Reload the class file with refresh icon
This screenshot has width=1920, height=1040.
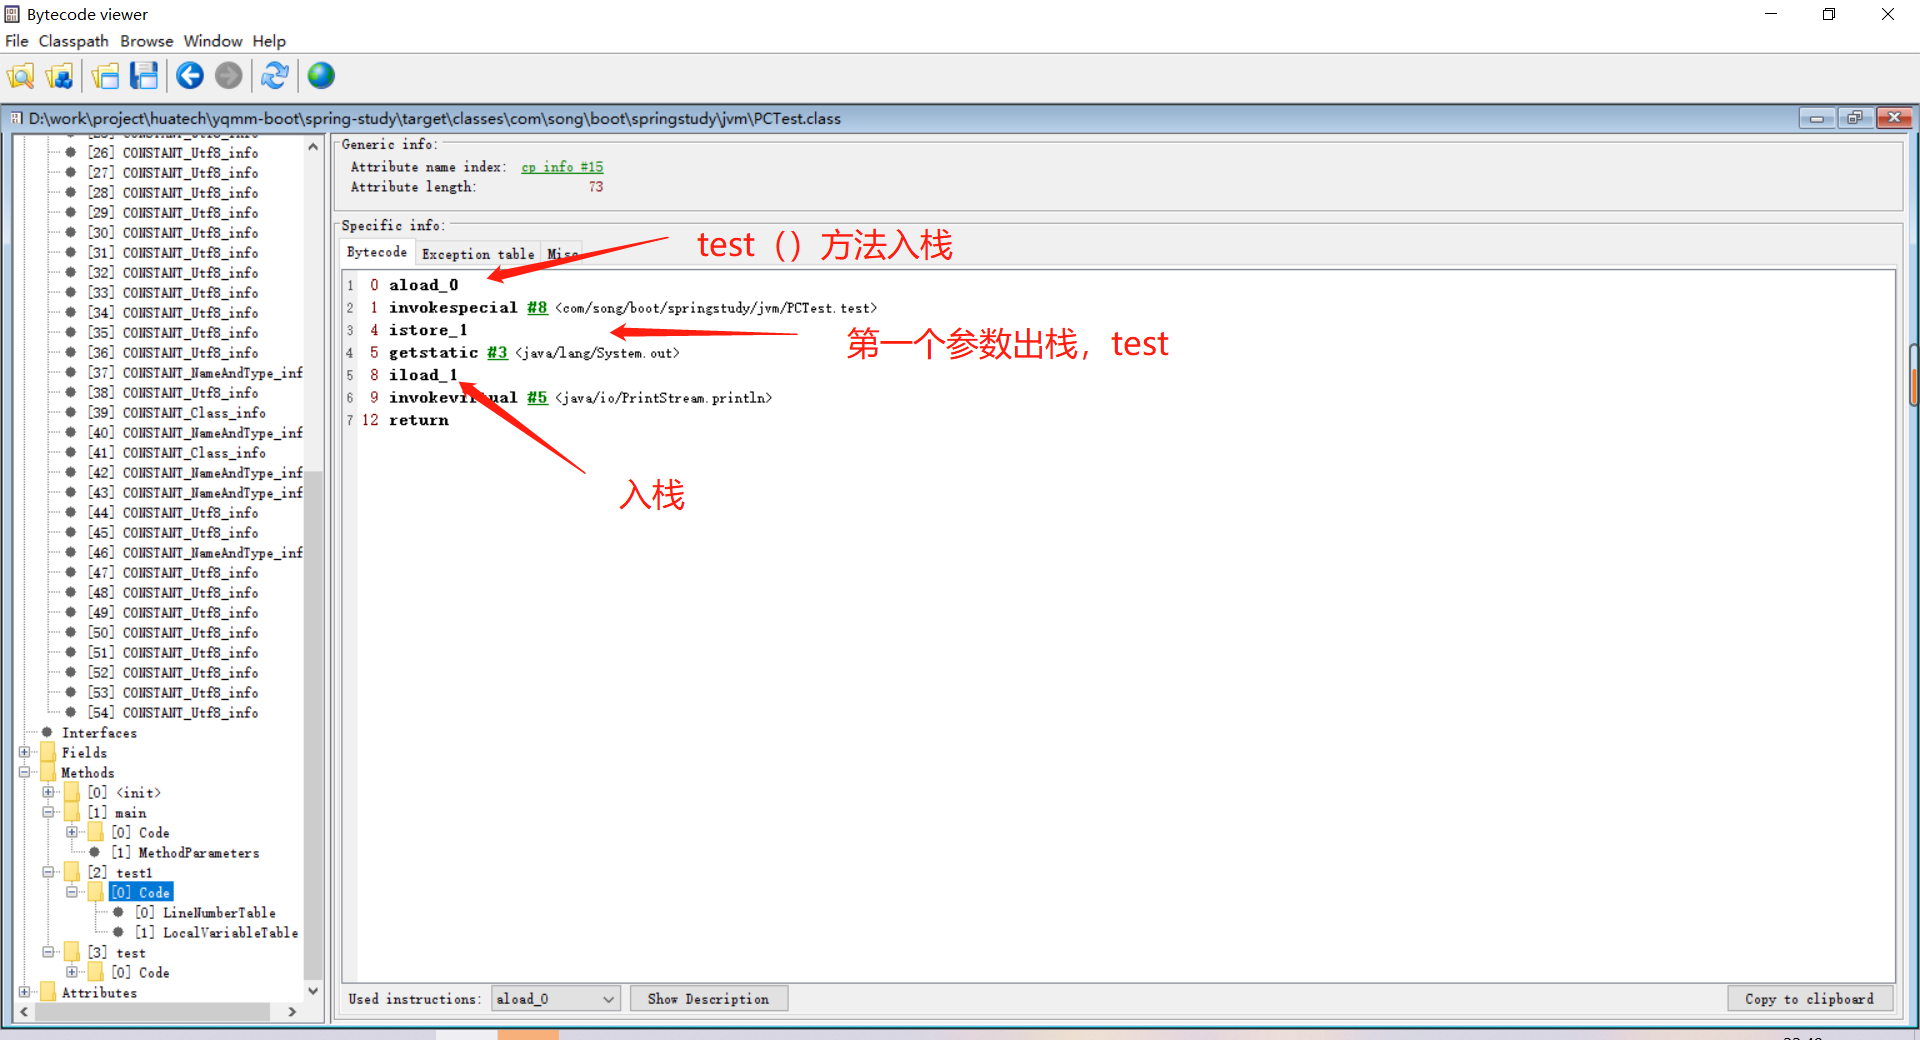click(275, 76)
